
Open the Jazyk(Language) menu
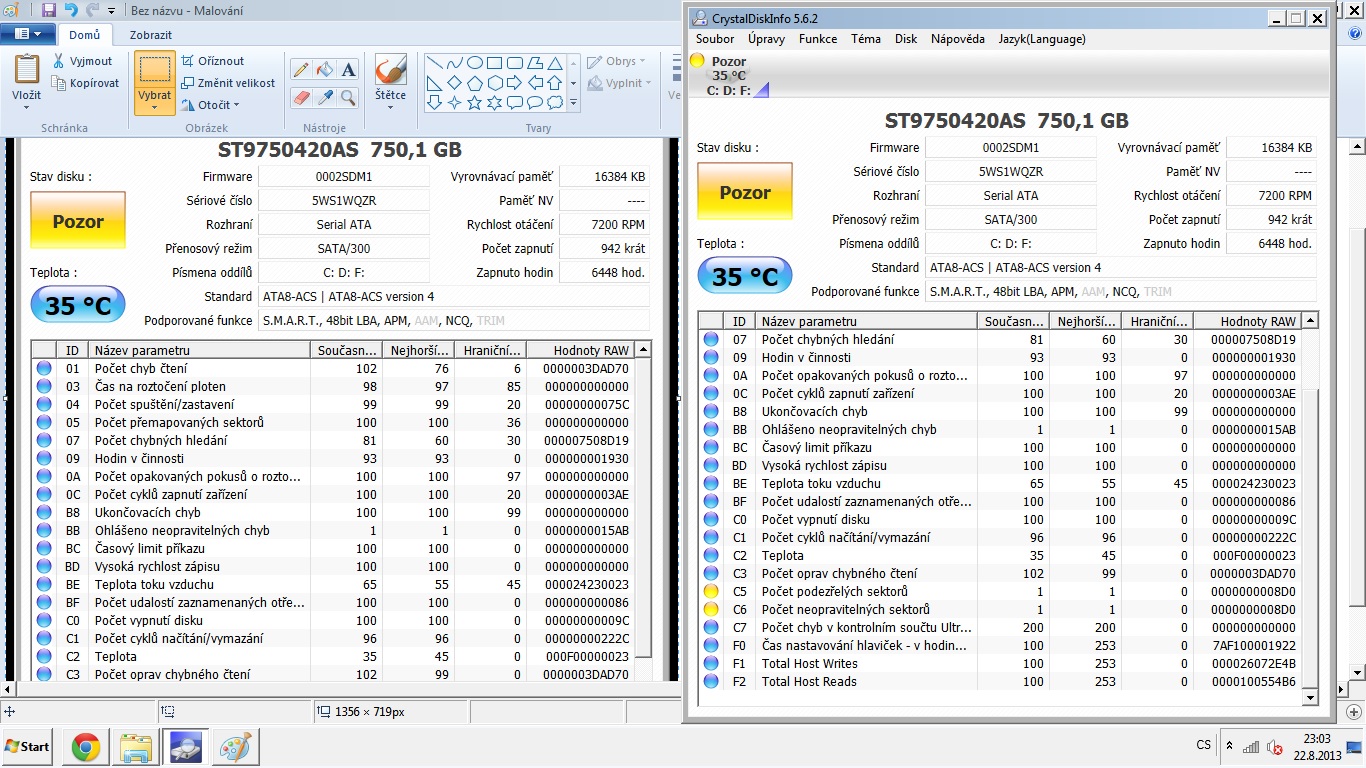click(x=1041, y=39)
